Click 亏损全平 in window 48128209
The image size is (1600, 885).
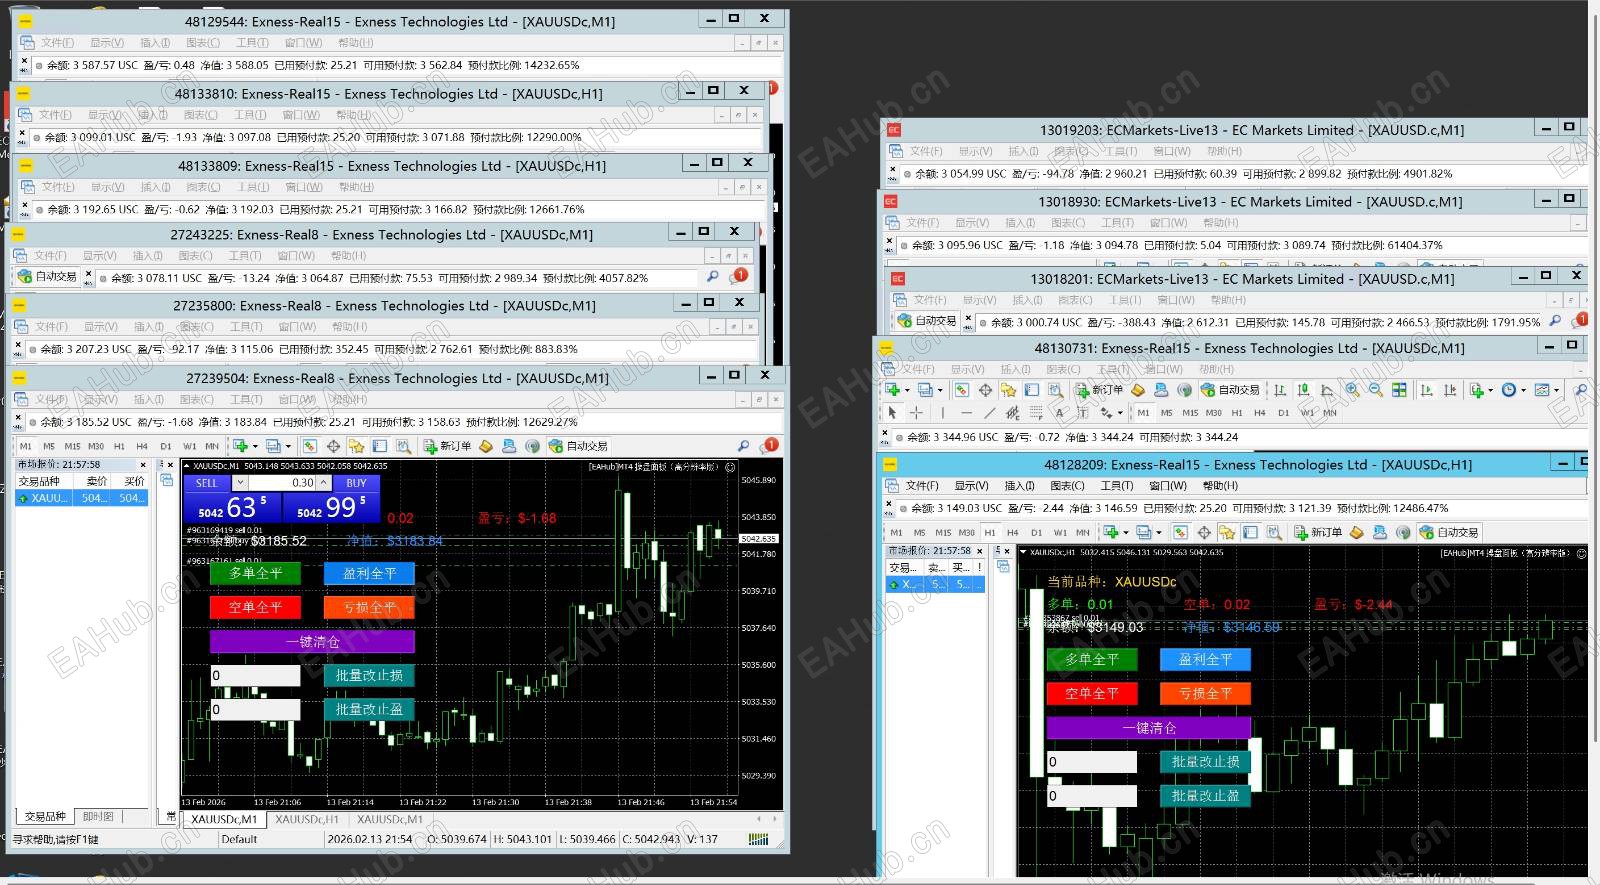[1205, 693]
